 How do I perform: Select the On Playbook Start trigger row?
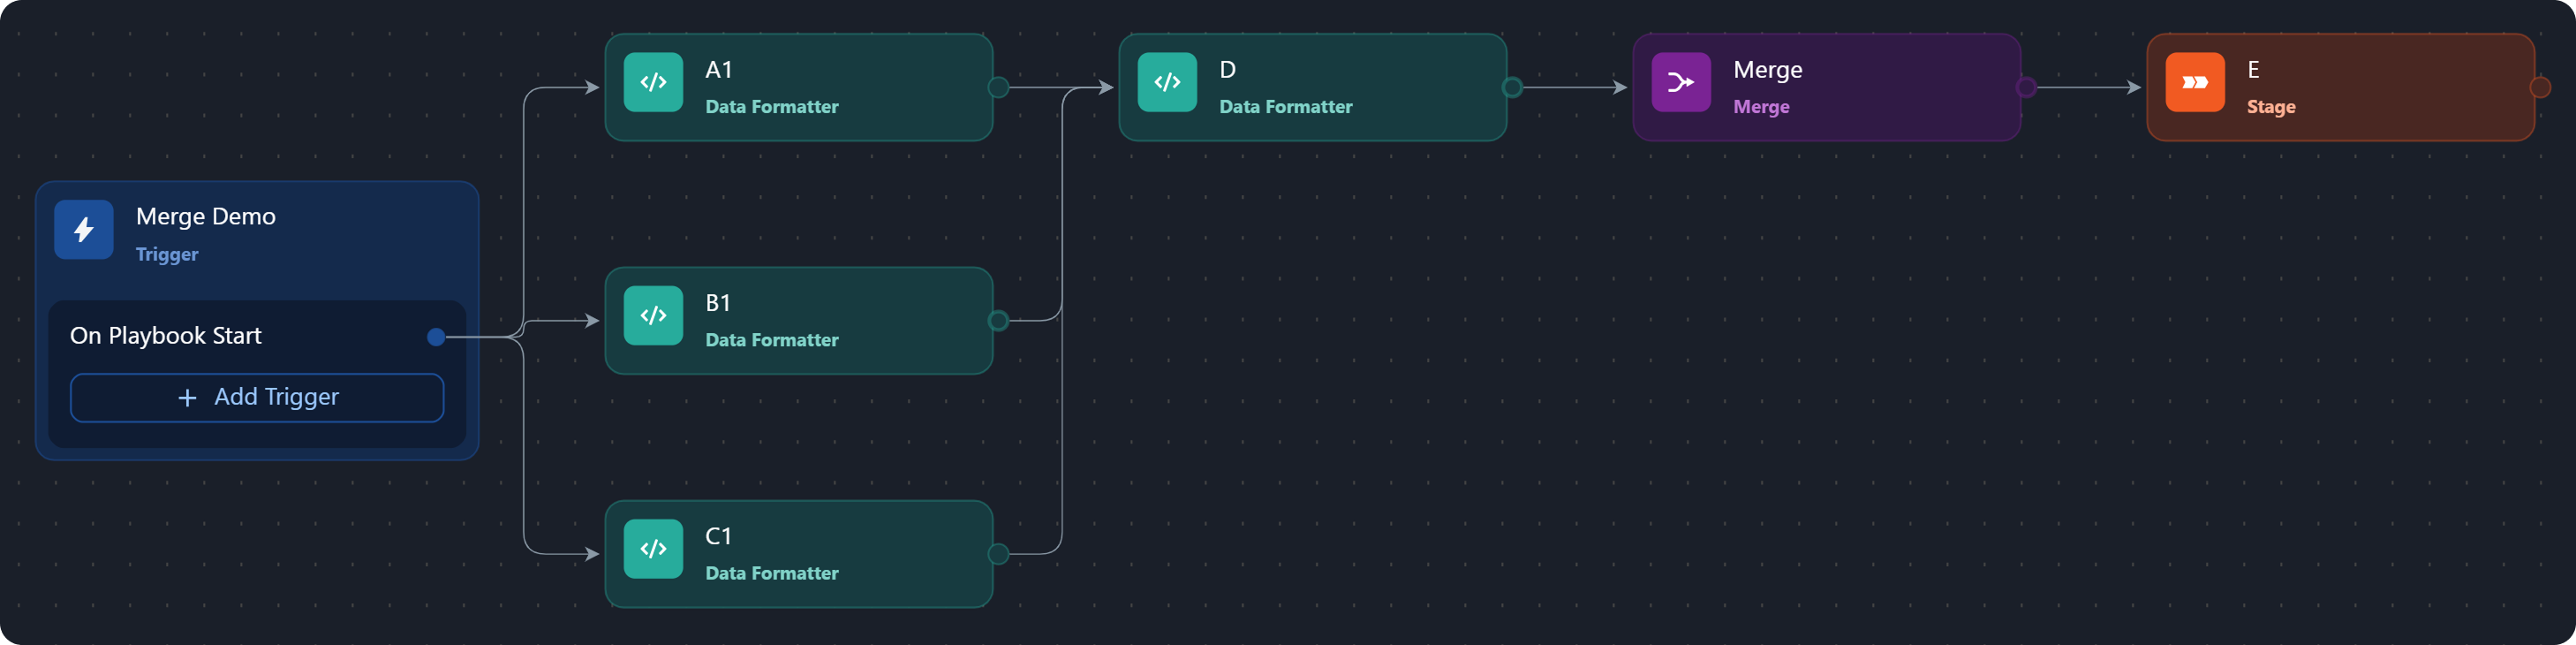[166, 336]
